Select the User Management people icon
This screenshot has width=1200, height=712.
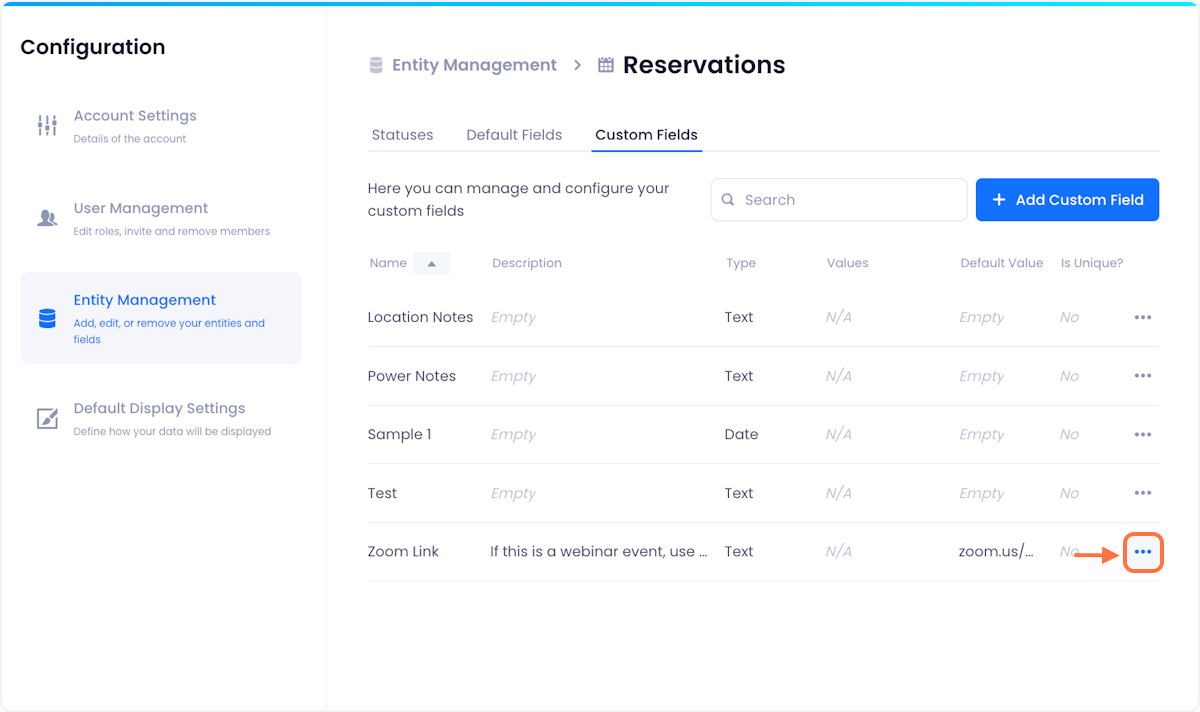coord(47,218)
